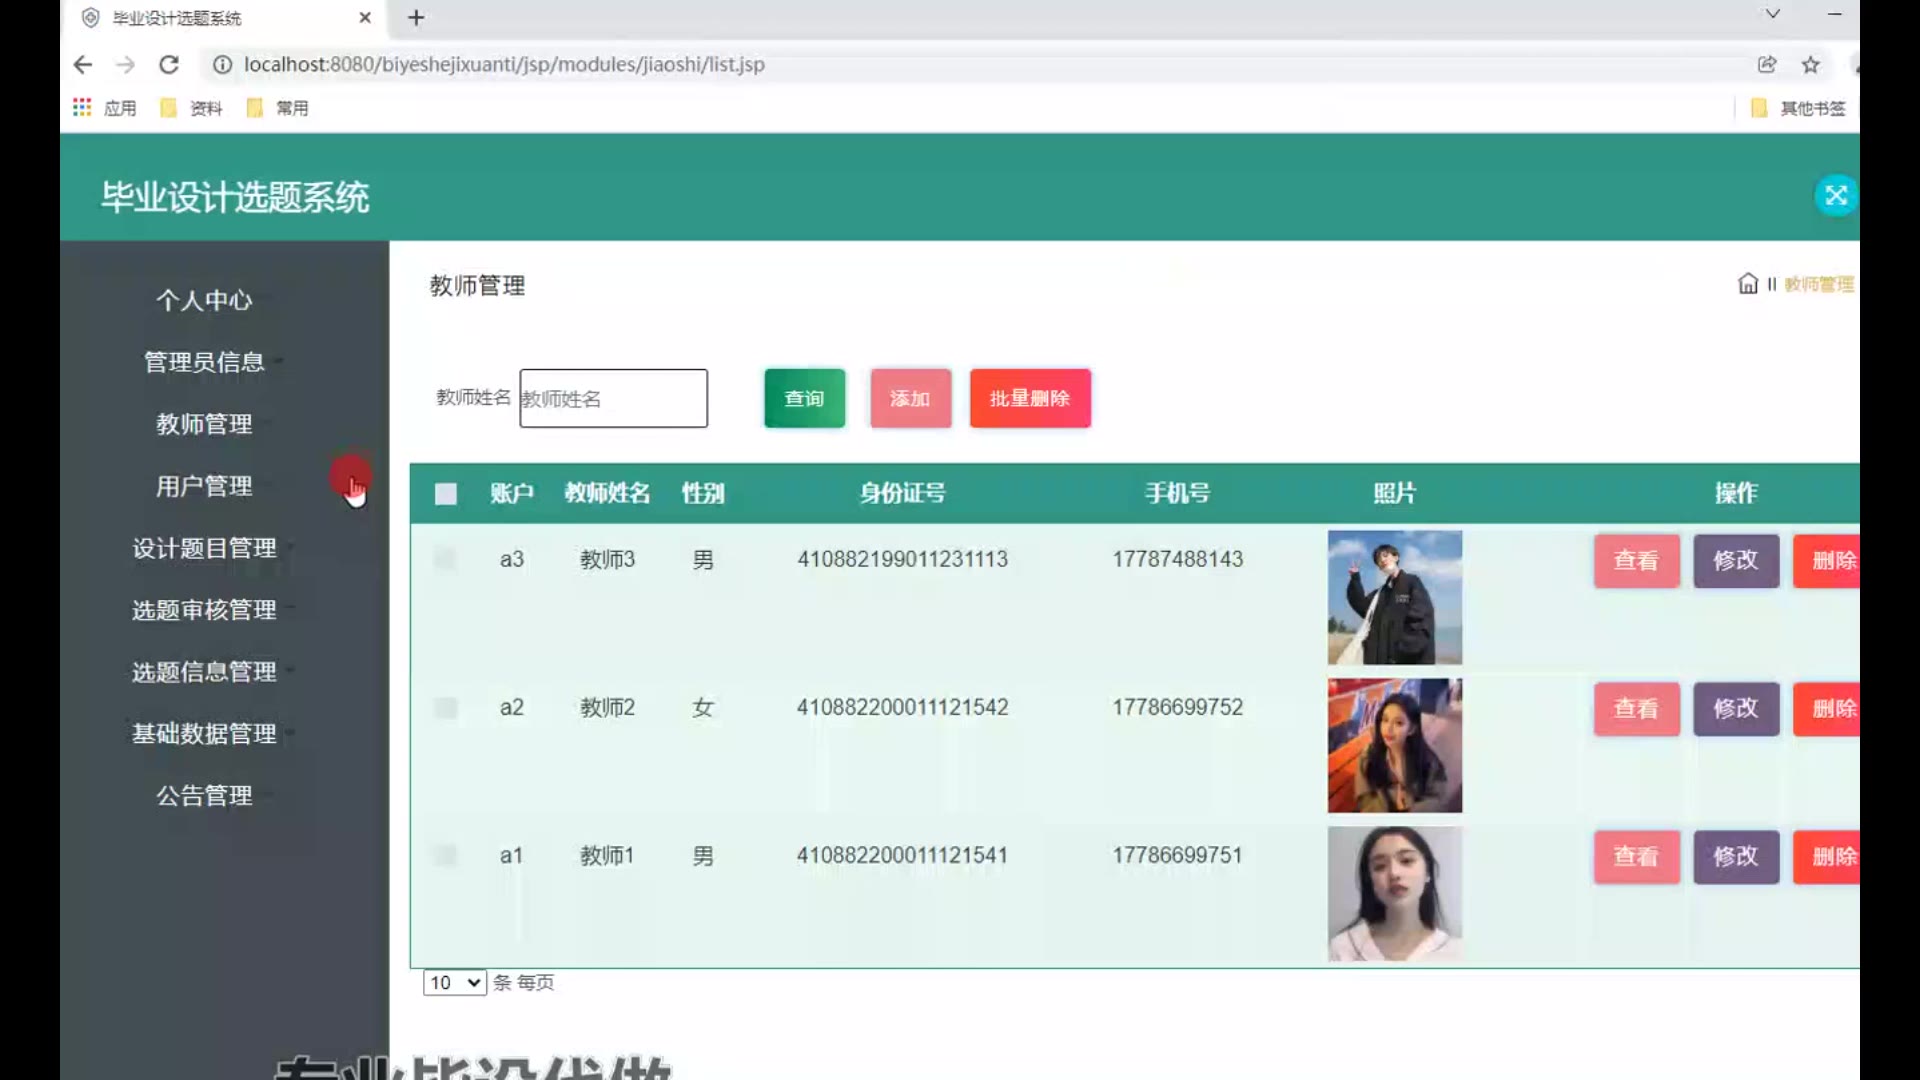Click the green 查询 button

coord(804,398)
